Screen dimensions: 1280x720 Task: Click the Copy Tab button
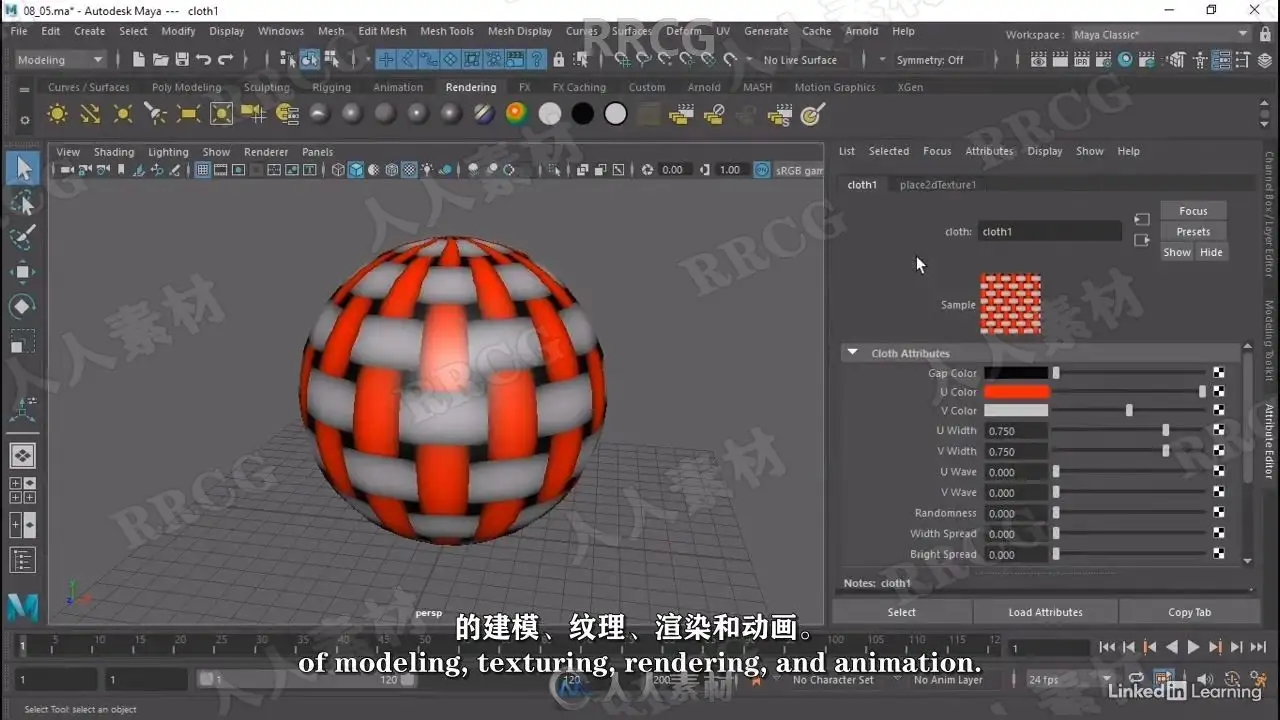[x=1189, y=612]
